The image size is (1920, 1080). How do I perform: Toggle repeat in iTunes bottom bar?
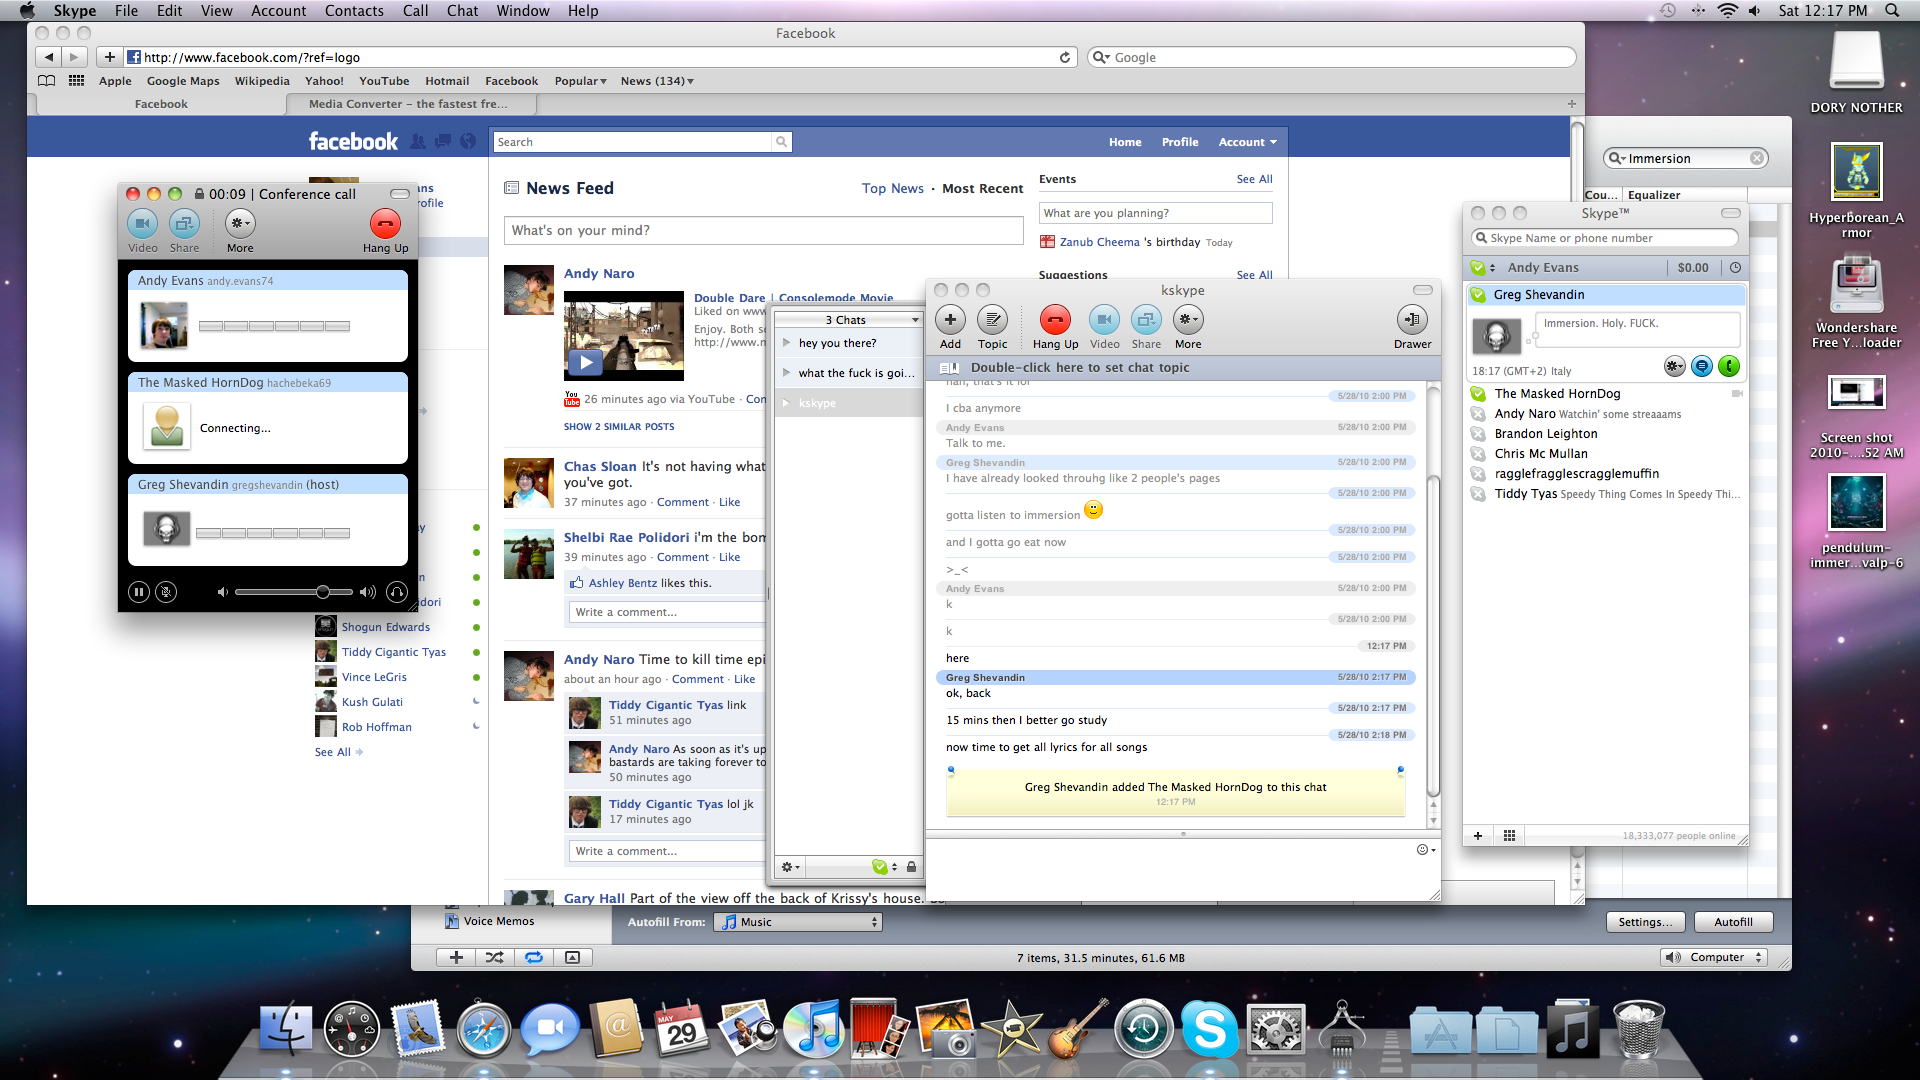coord(534,958)
